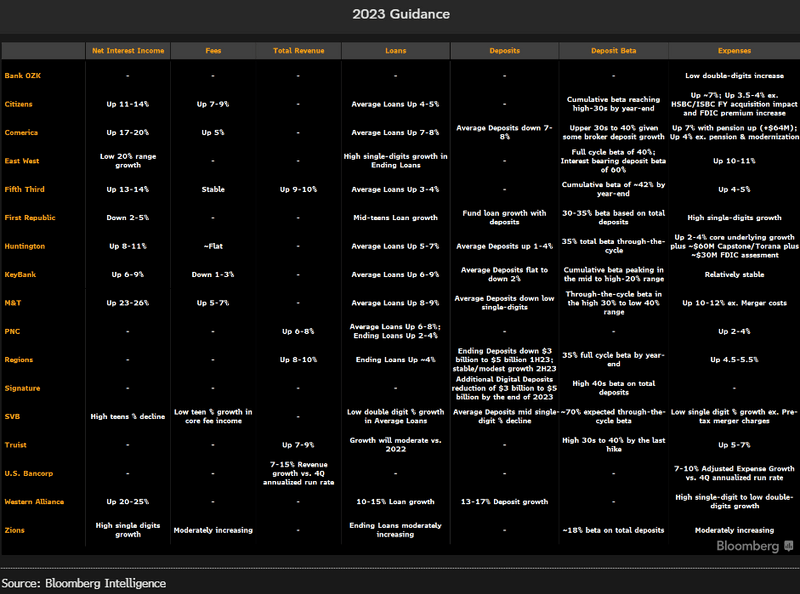This screenshot has height=594, width=800.
Task: Select Regions' "Up 8-10%" total revenue cell
Action: point(298,360)
